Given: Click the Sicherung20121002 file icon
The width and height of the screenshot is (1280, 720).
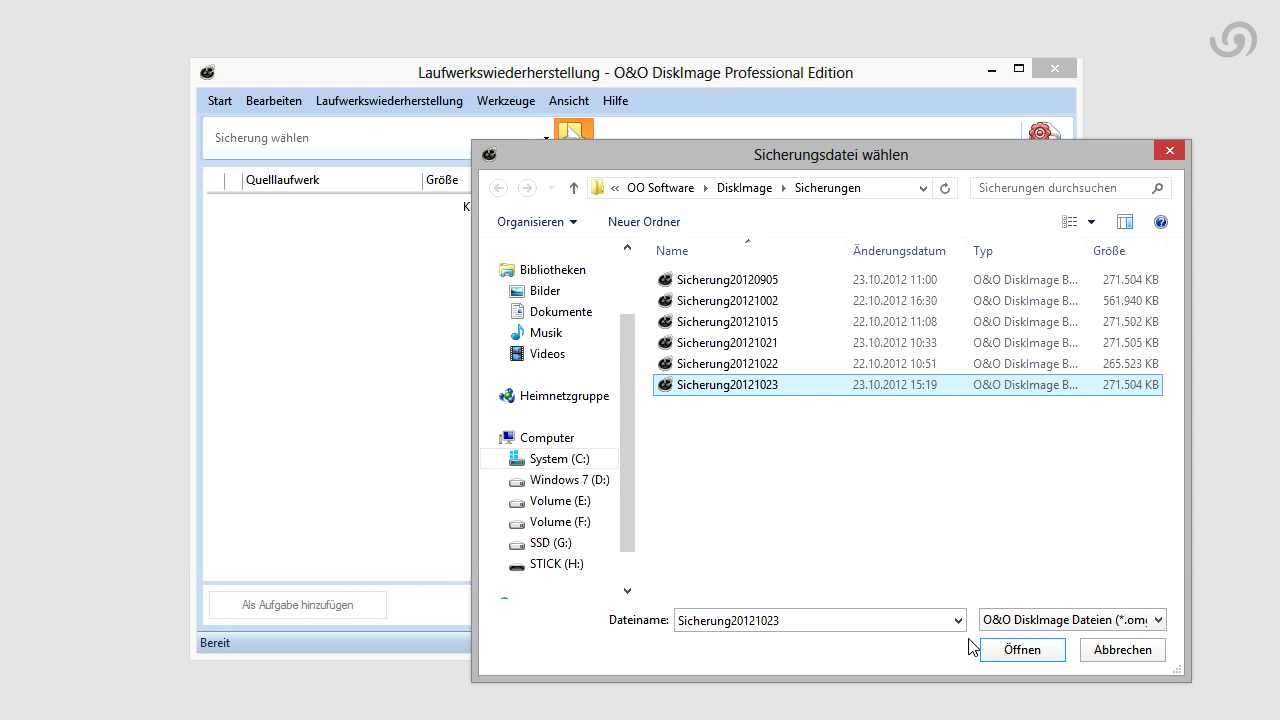Looking at the screenshot, I should 665,301.
